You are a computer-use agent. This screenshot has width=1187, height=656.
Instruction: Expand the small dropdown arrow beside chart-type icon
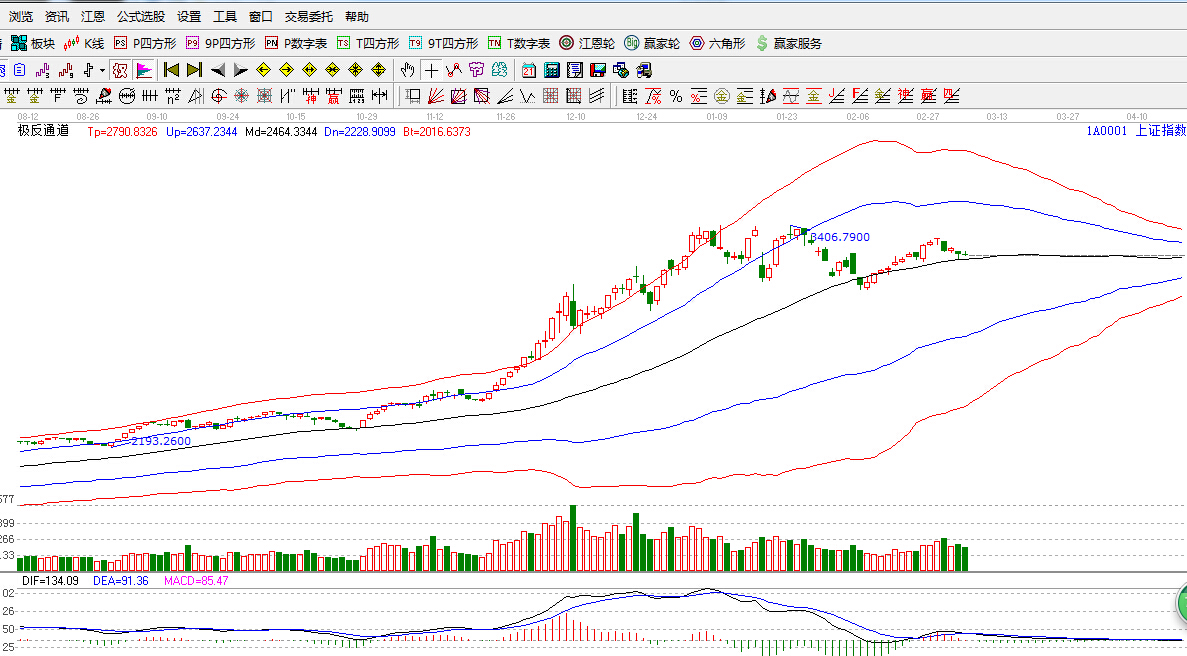tap(102, 70)
